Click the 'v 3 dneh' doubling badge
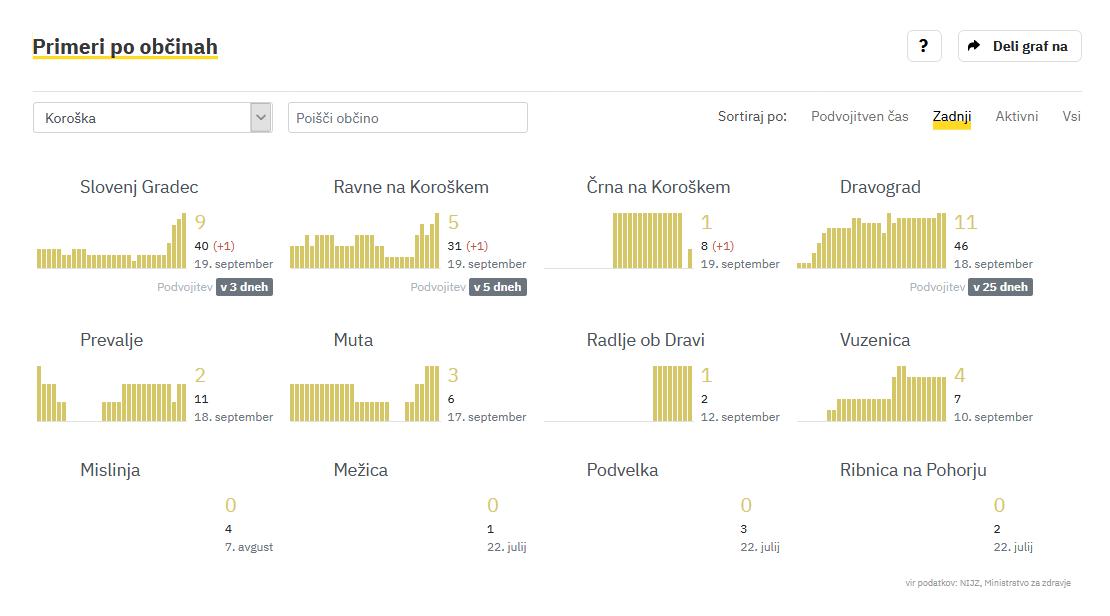 point(244,287)
